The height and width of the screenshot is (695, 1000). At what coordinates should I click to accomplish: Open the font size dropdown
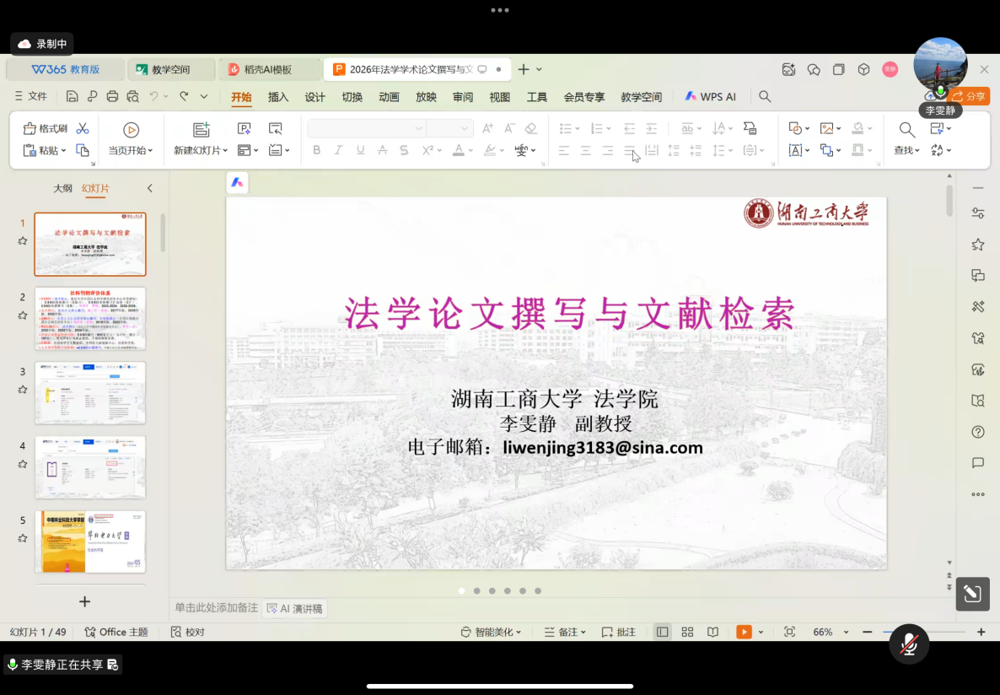464,128
